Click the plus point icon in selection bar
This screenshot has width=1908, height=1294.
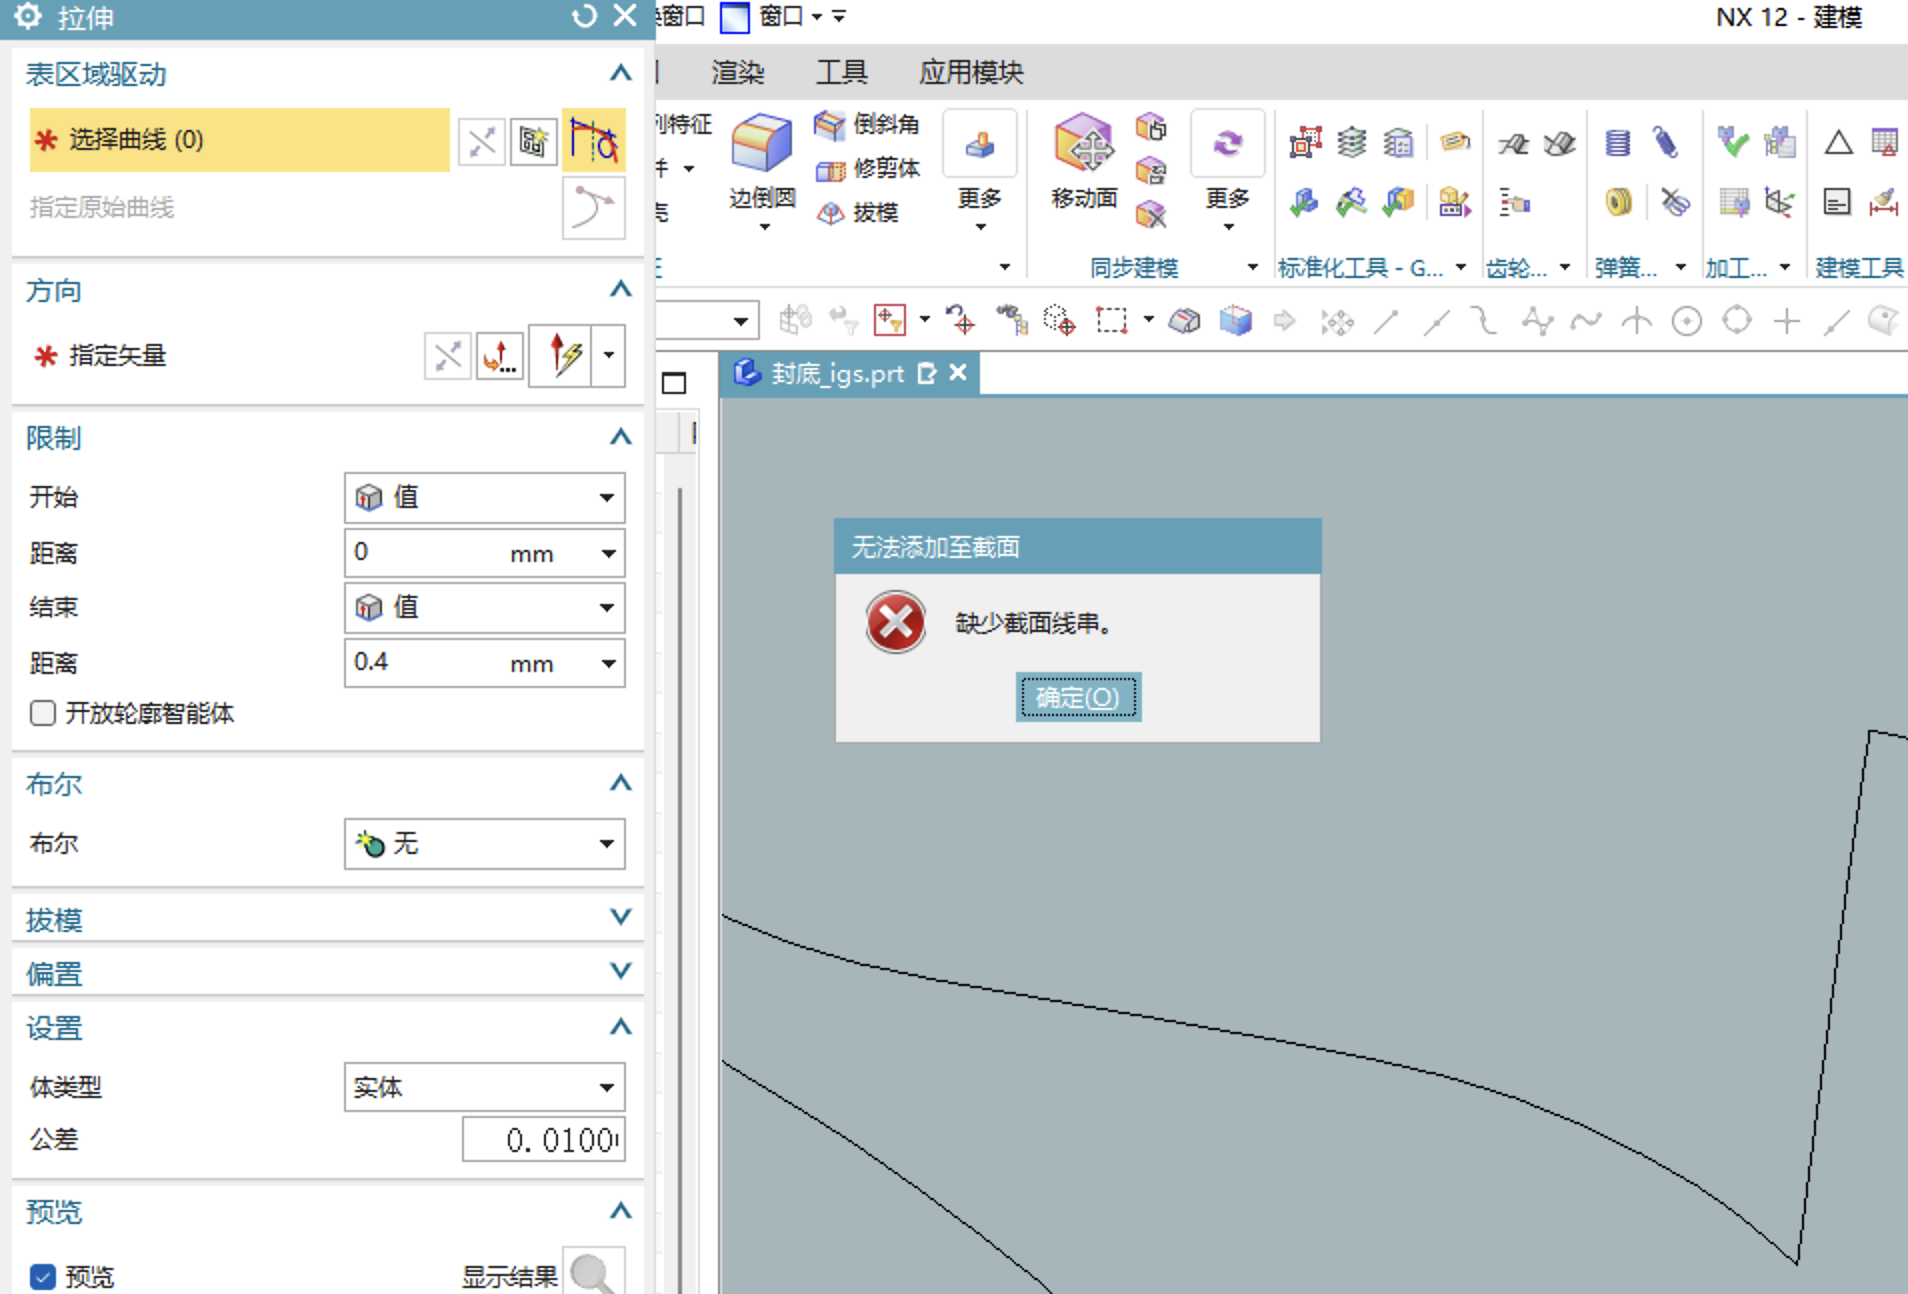(x=1787, y=321)
